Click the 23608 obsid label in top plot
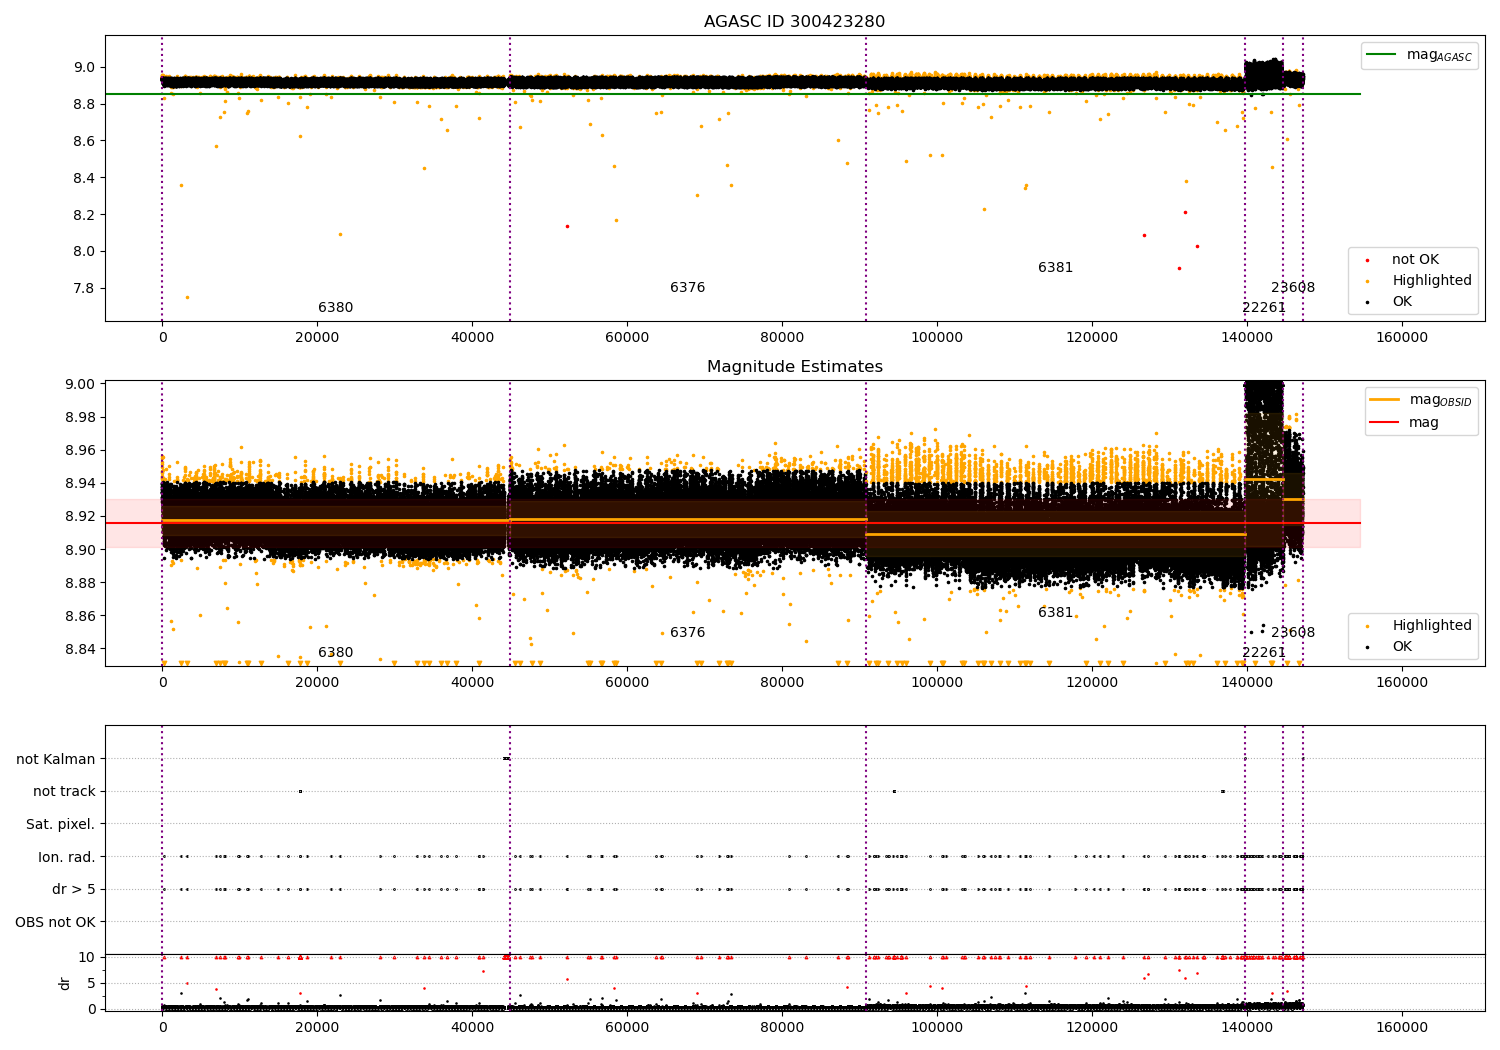Viewport: 1500px width, 1050px height. [1293, 288]
